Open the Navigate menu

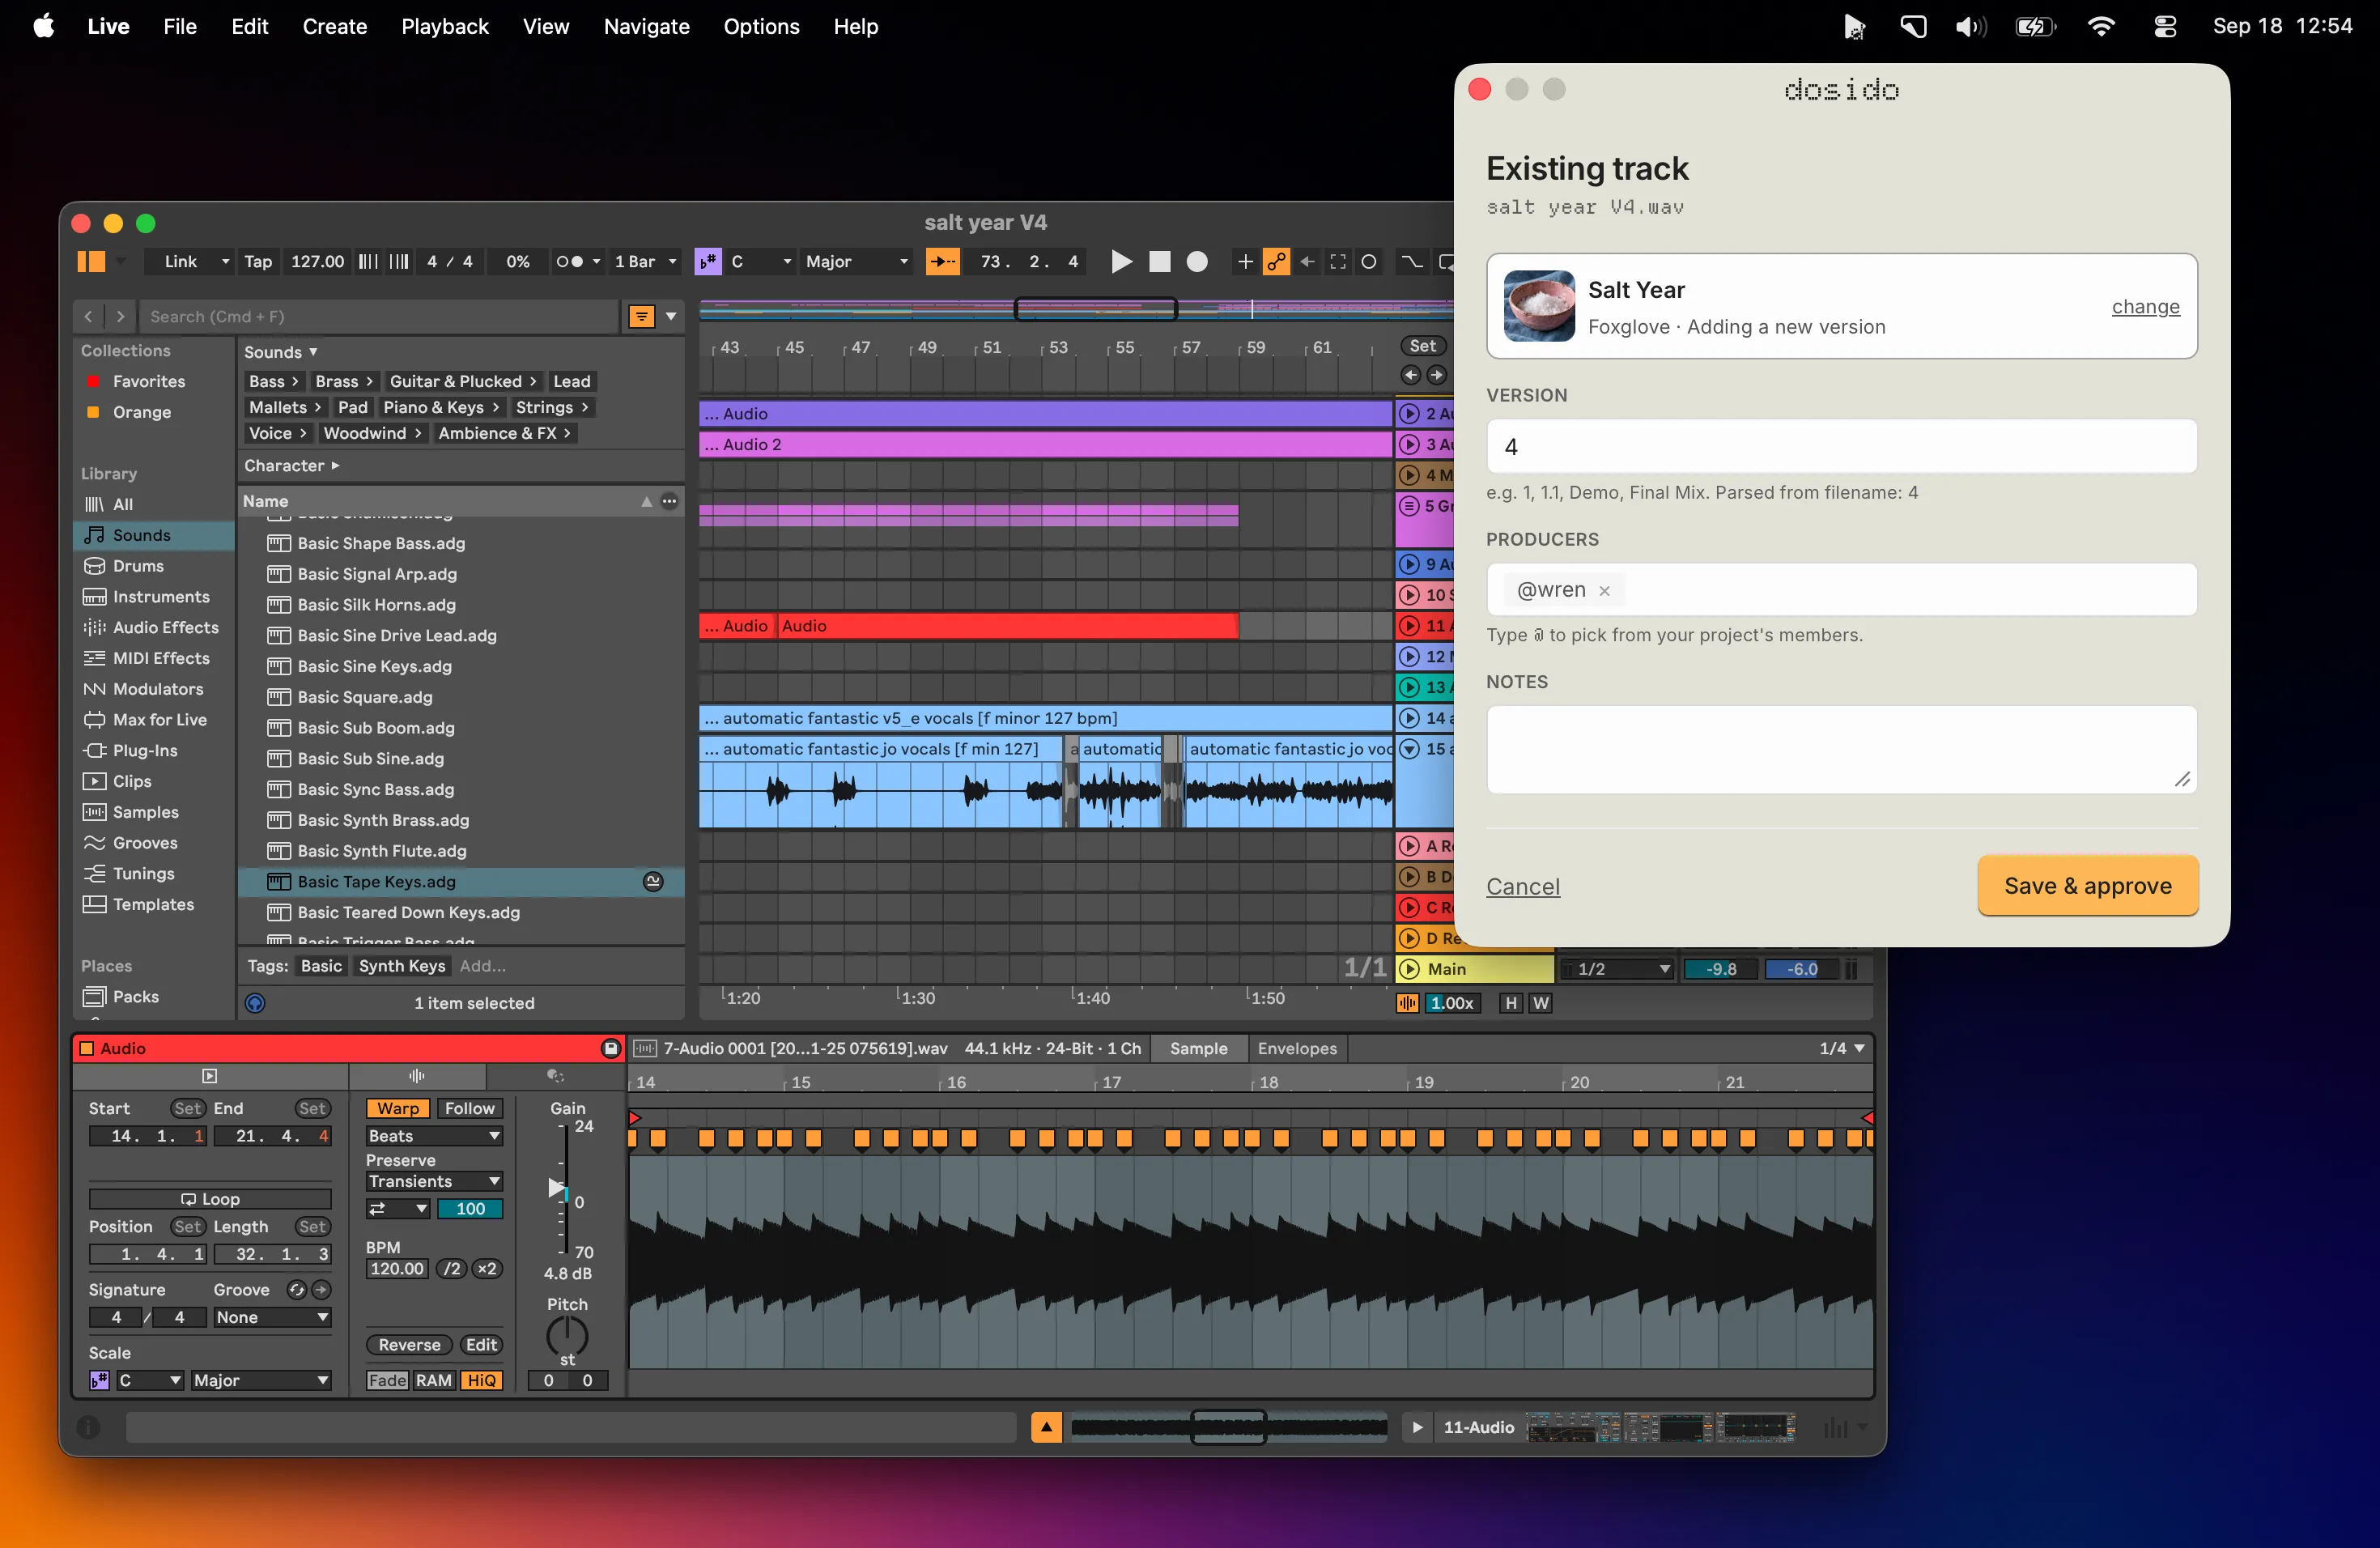(646, 27)
